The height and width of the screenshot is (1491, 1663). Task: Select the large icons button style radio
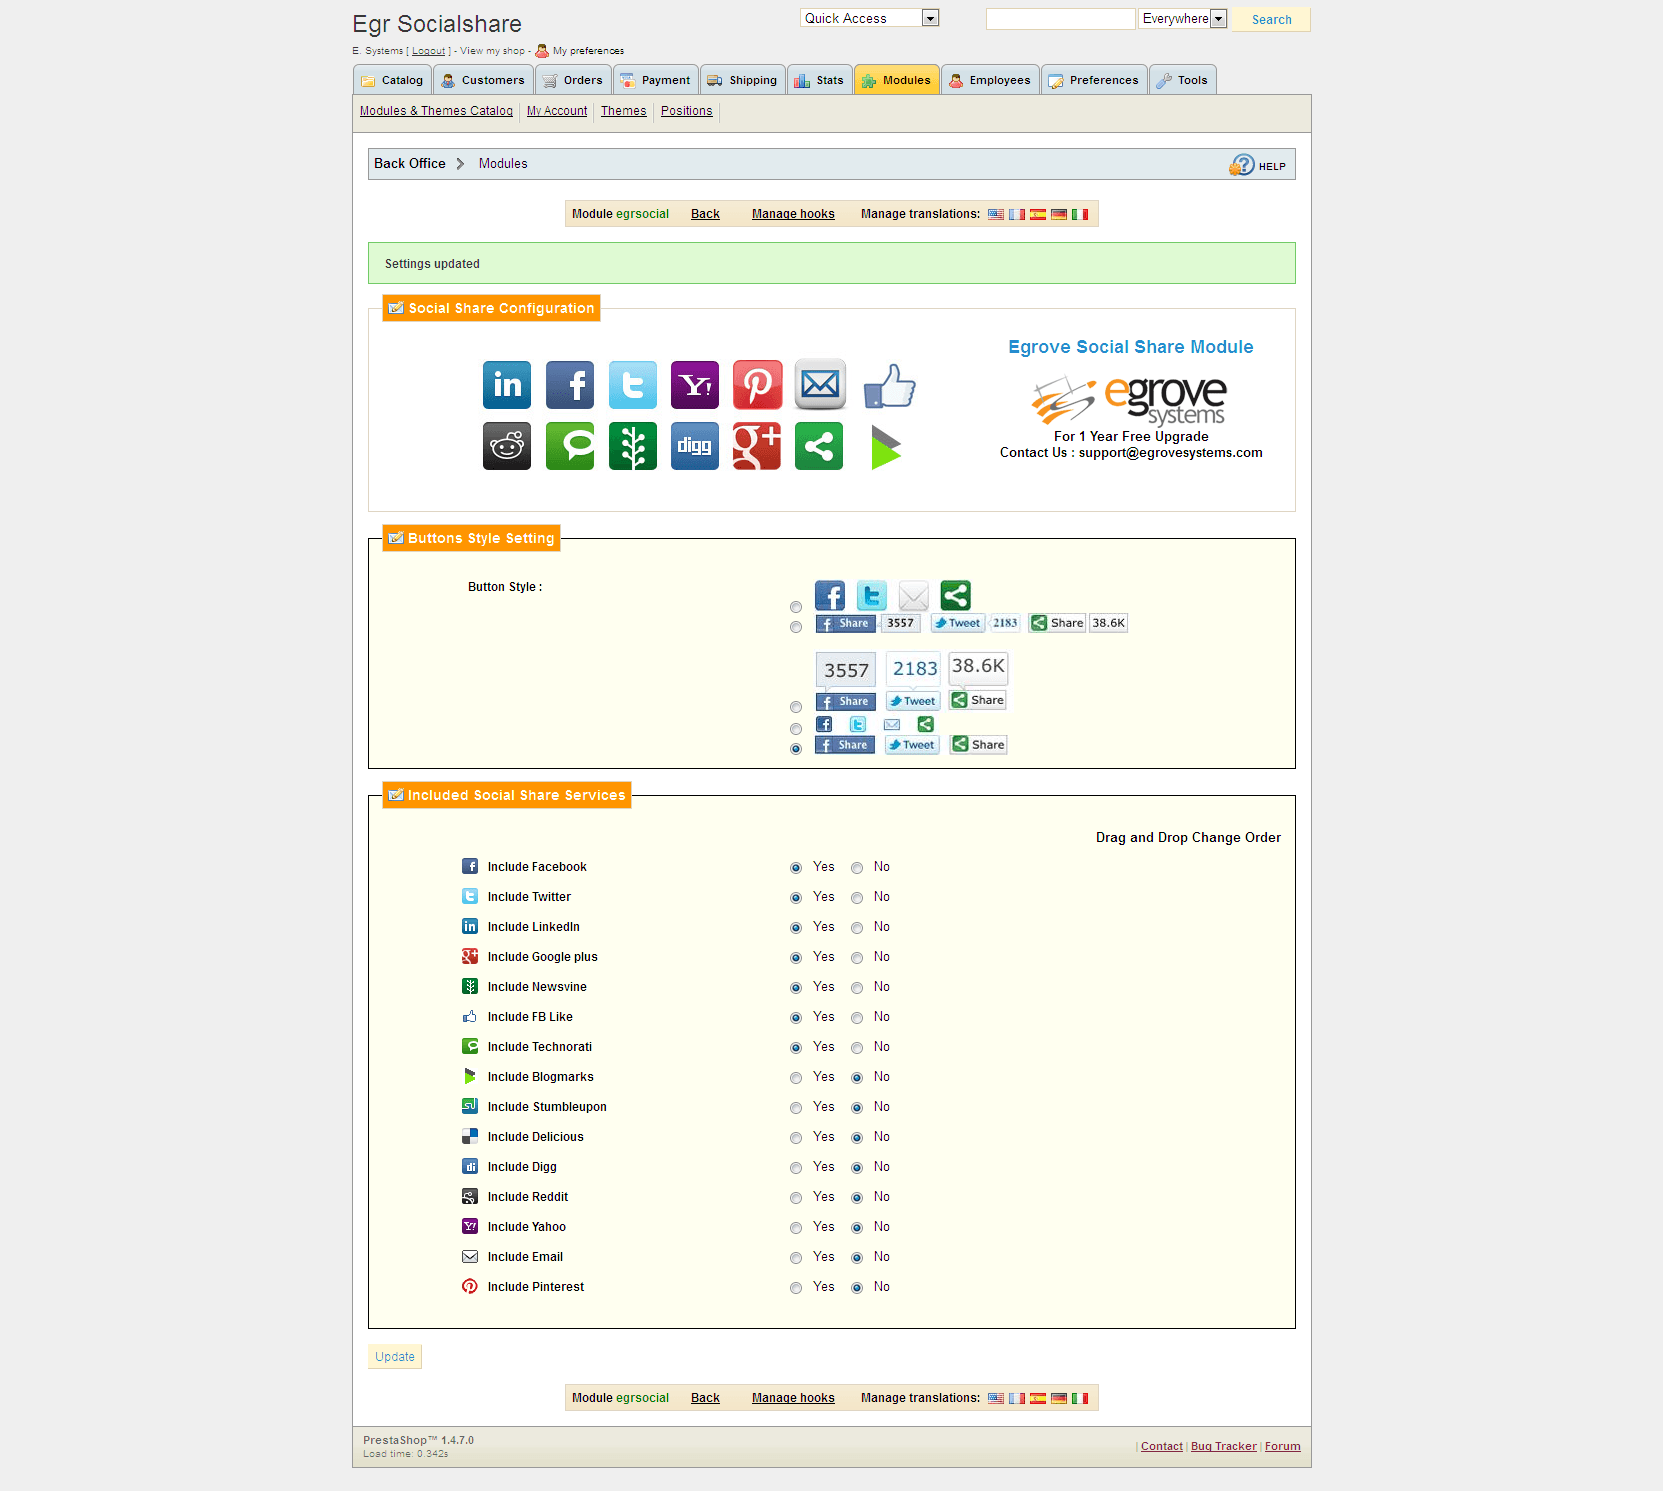(x=796, y=607)
